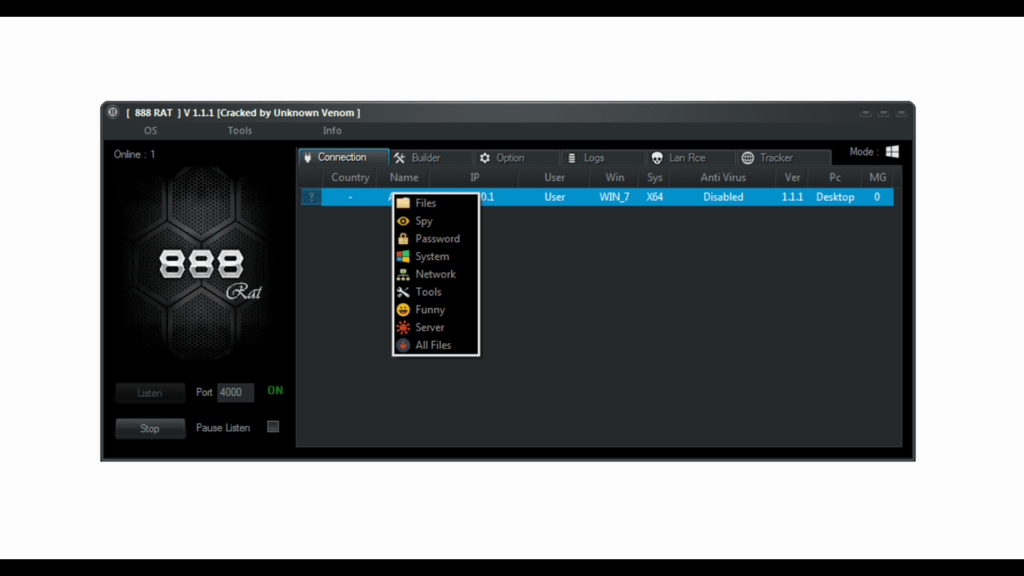Image resolution: width=1024 pixels, height=576 pixels.
Task: Click the WIN_7 cell in client row
Action: click(615, 197)
